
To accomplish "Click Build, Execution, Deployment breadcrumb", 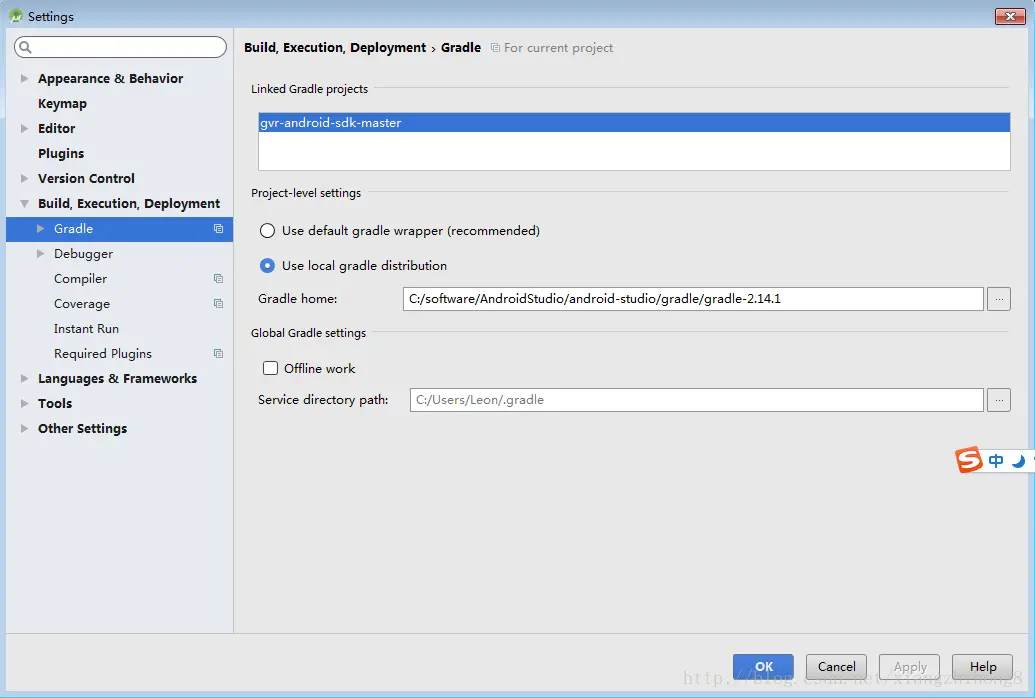I will pyautogui.click(x=335, y=48).
